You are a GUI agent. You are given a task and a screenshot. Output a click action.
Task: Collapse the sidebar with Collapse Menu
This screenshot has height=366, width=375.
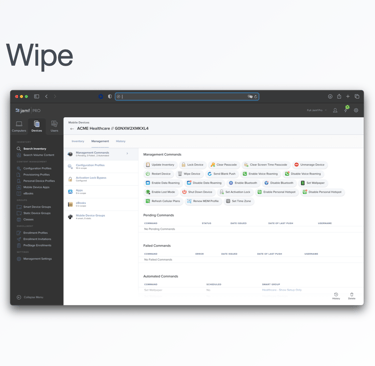click(30, 297)
